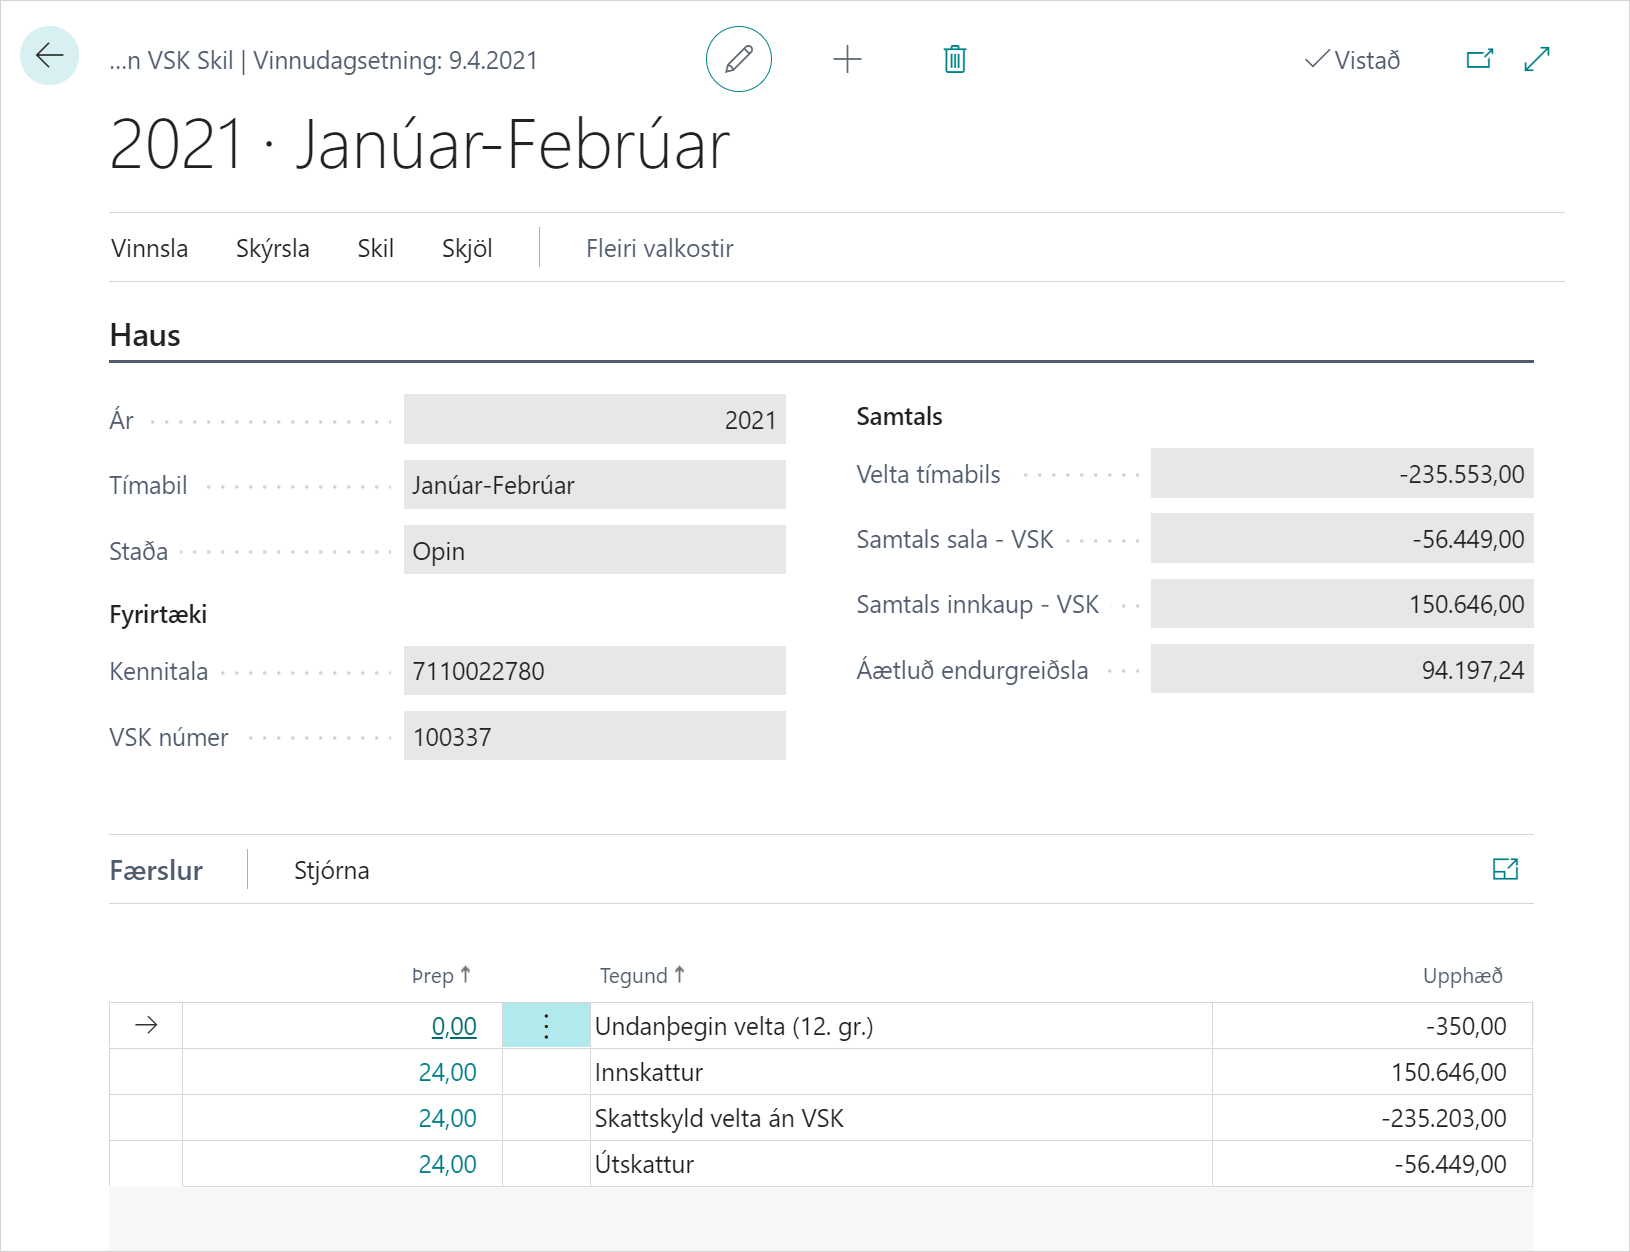This screenshot has height=1252, width=1630.
Task: Click the pencil edit icon
Action: 738,59
